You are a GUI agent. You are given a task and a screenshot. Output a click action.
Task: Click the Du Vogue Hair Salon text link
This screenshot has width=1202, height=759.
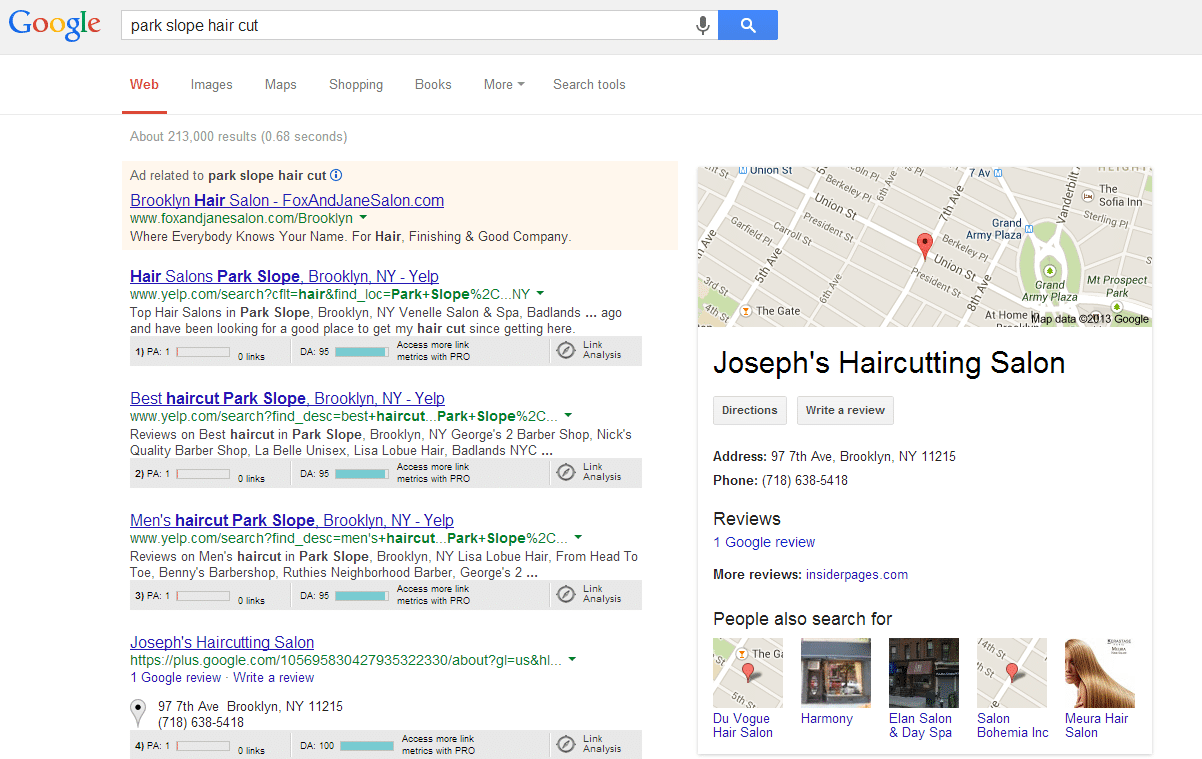[x=743, y=725]
